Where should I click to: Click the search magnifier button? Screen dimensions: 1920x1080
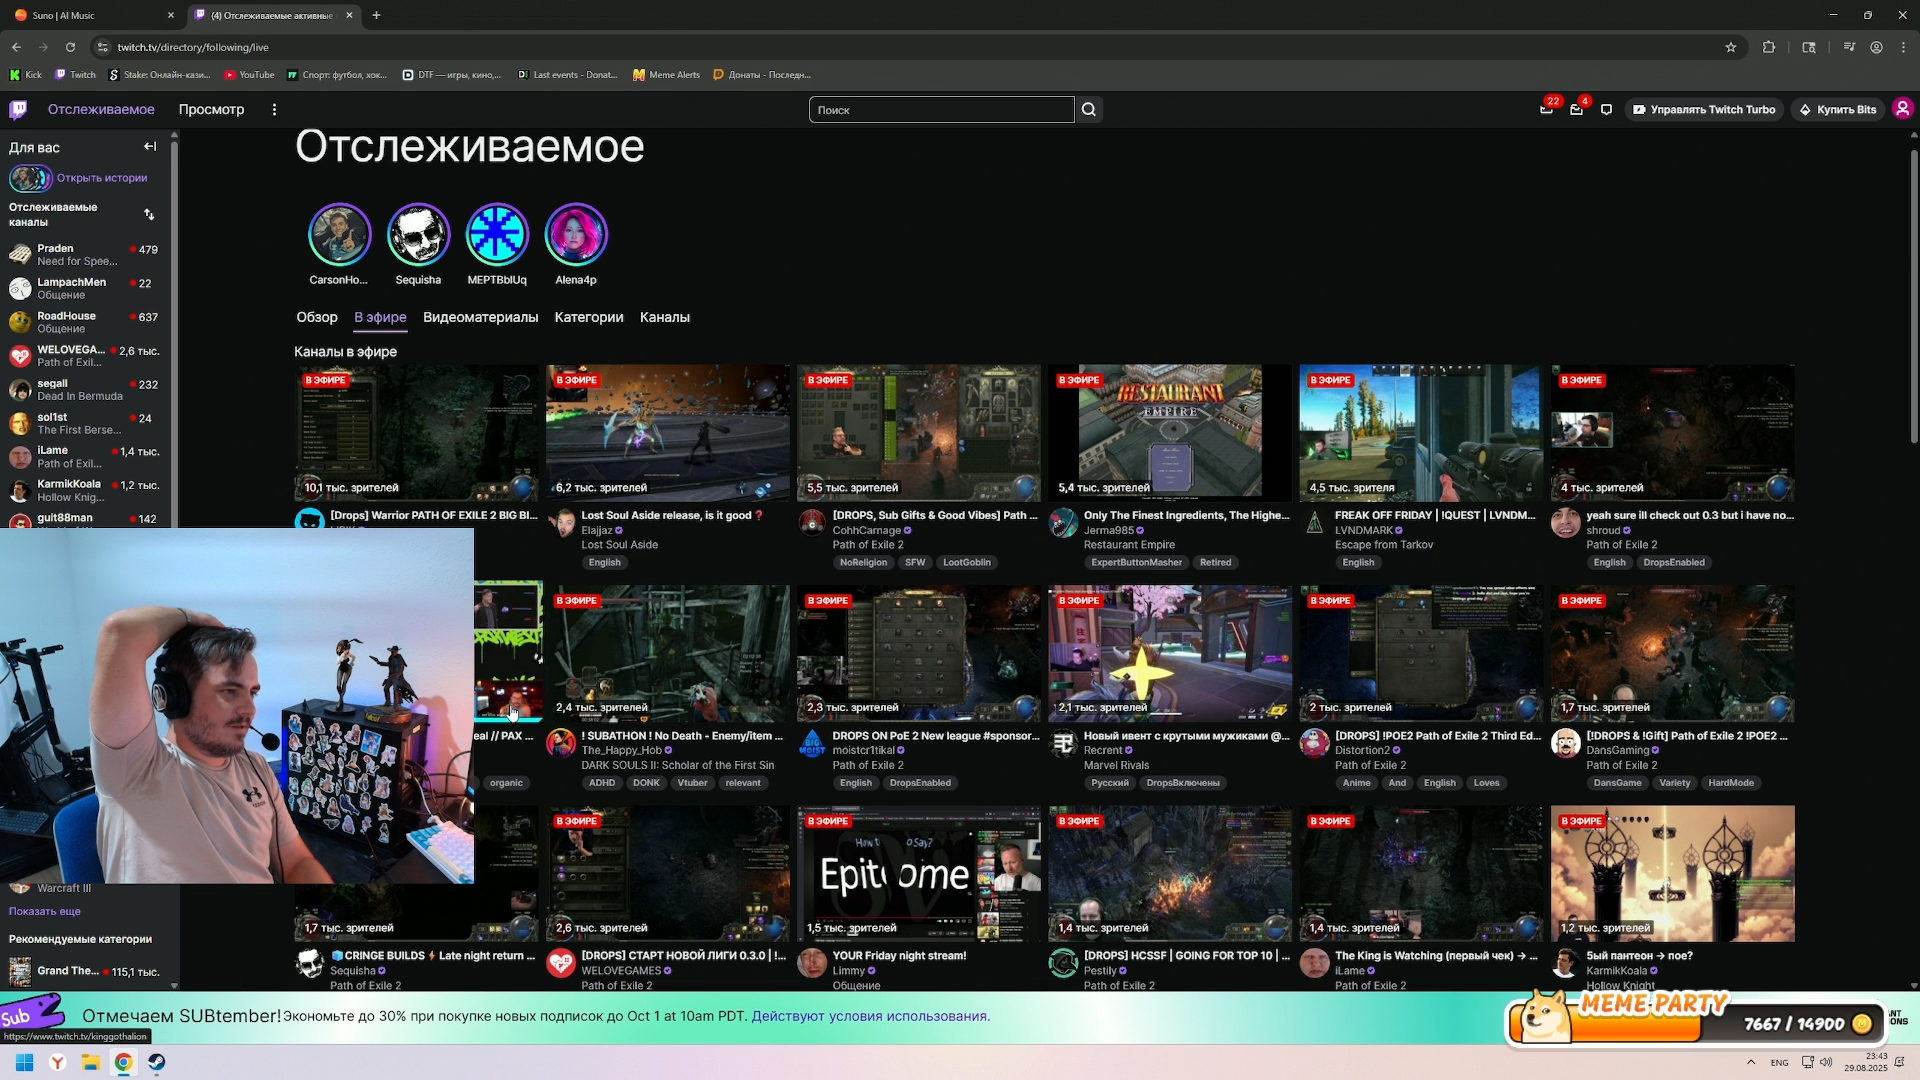[x=1089, y=110]
